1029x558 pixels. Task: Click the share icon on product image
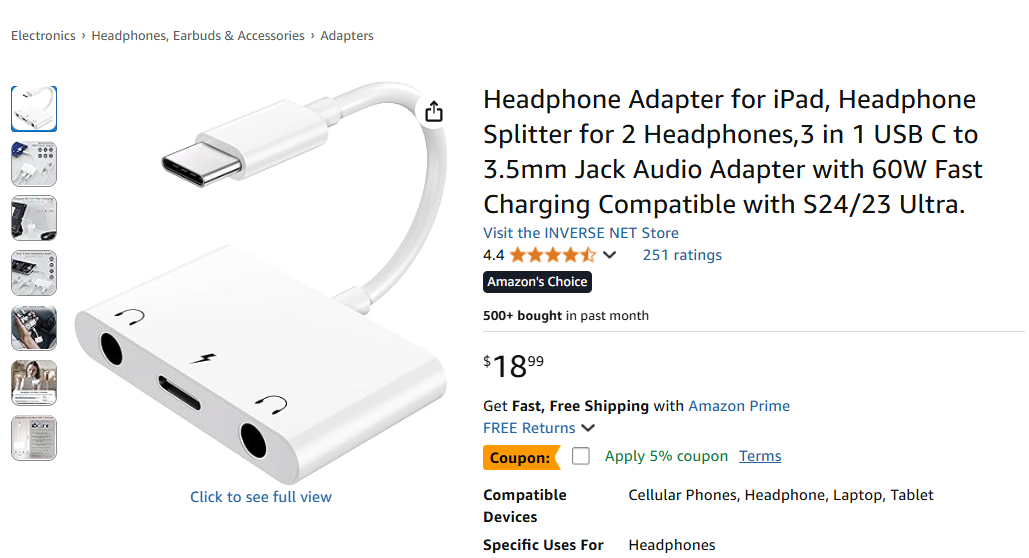coord(433,111)
